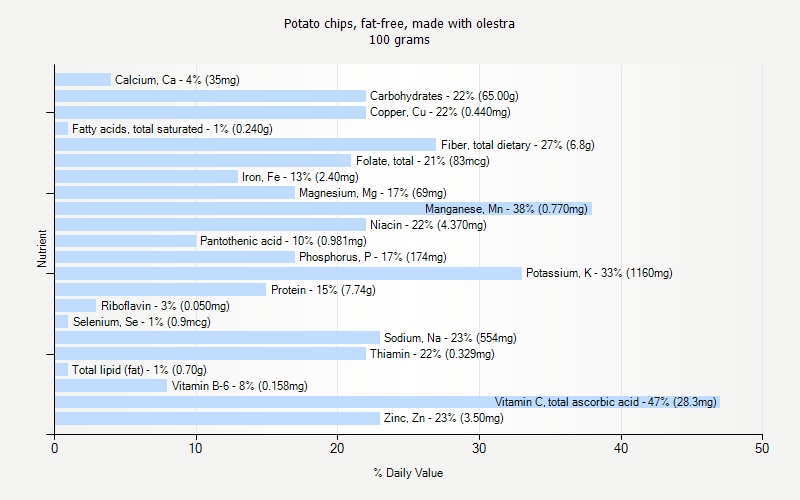Click the Vitamin C bar label

click(x=605, y=402)
